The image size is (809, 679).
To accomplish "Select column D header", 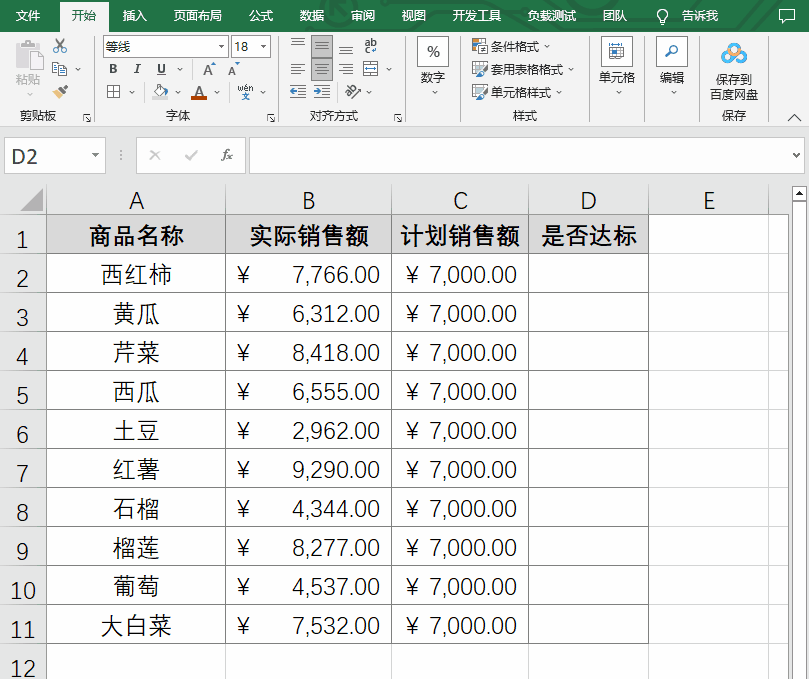I will click(x=588, y=200).
